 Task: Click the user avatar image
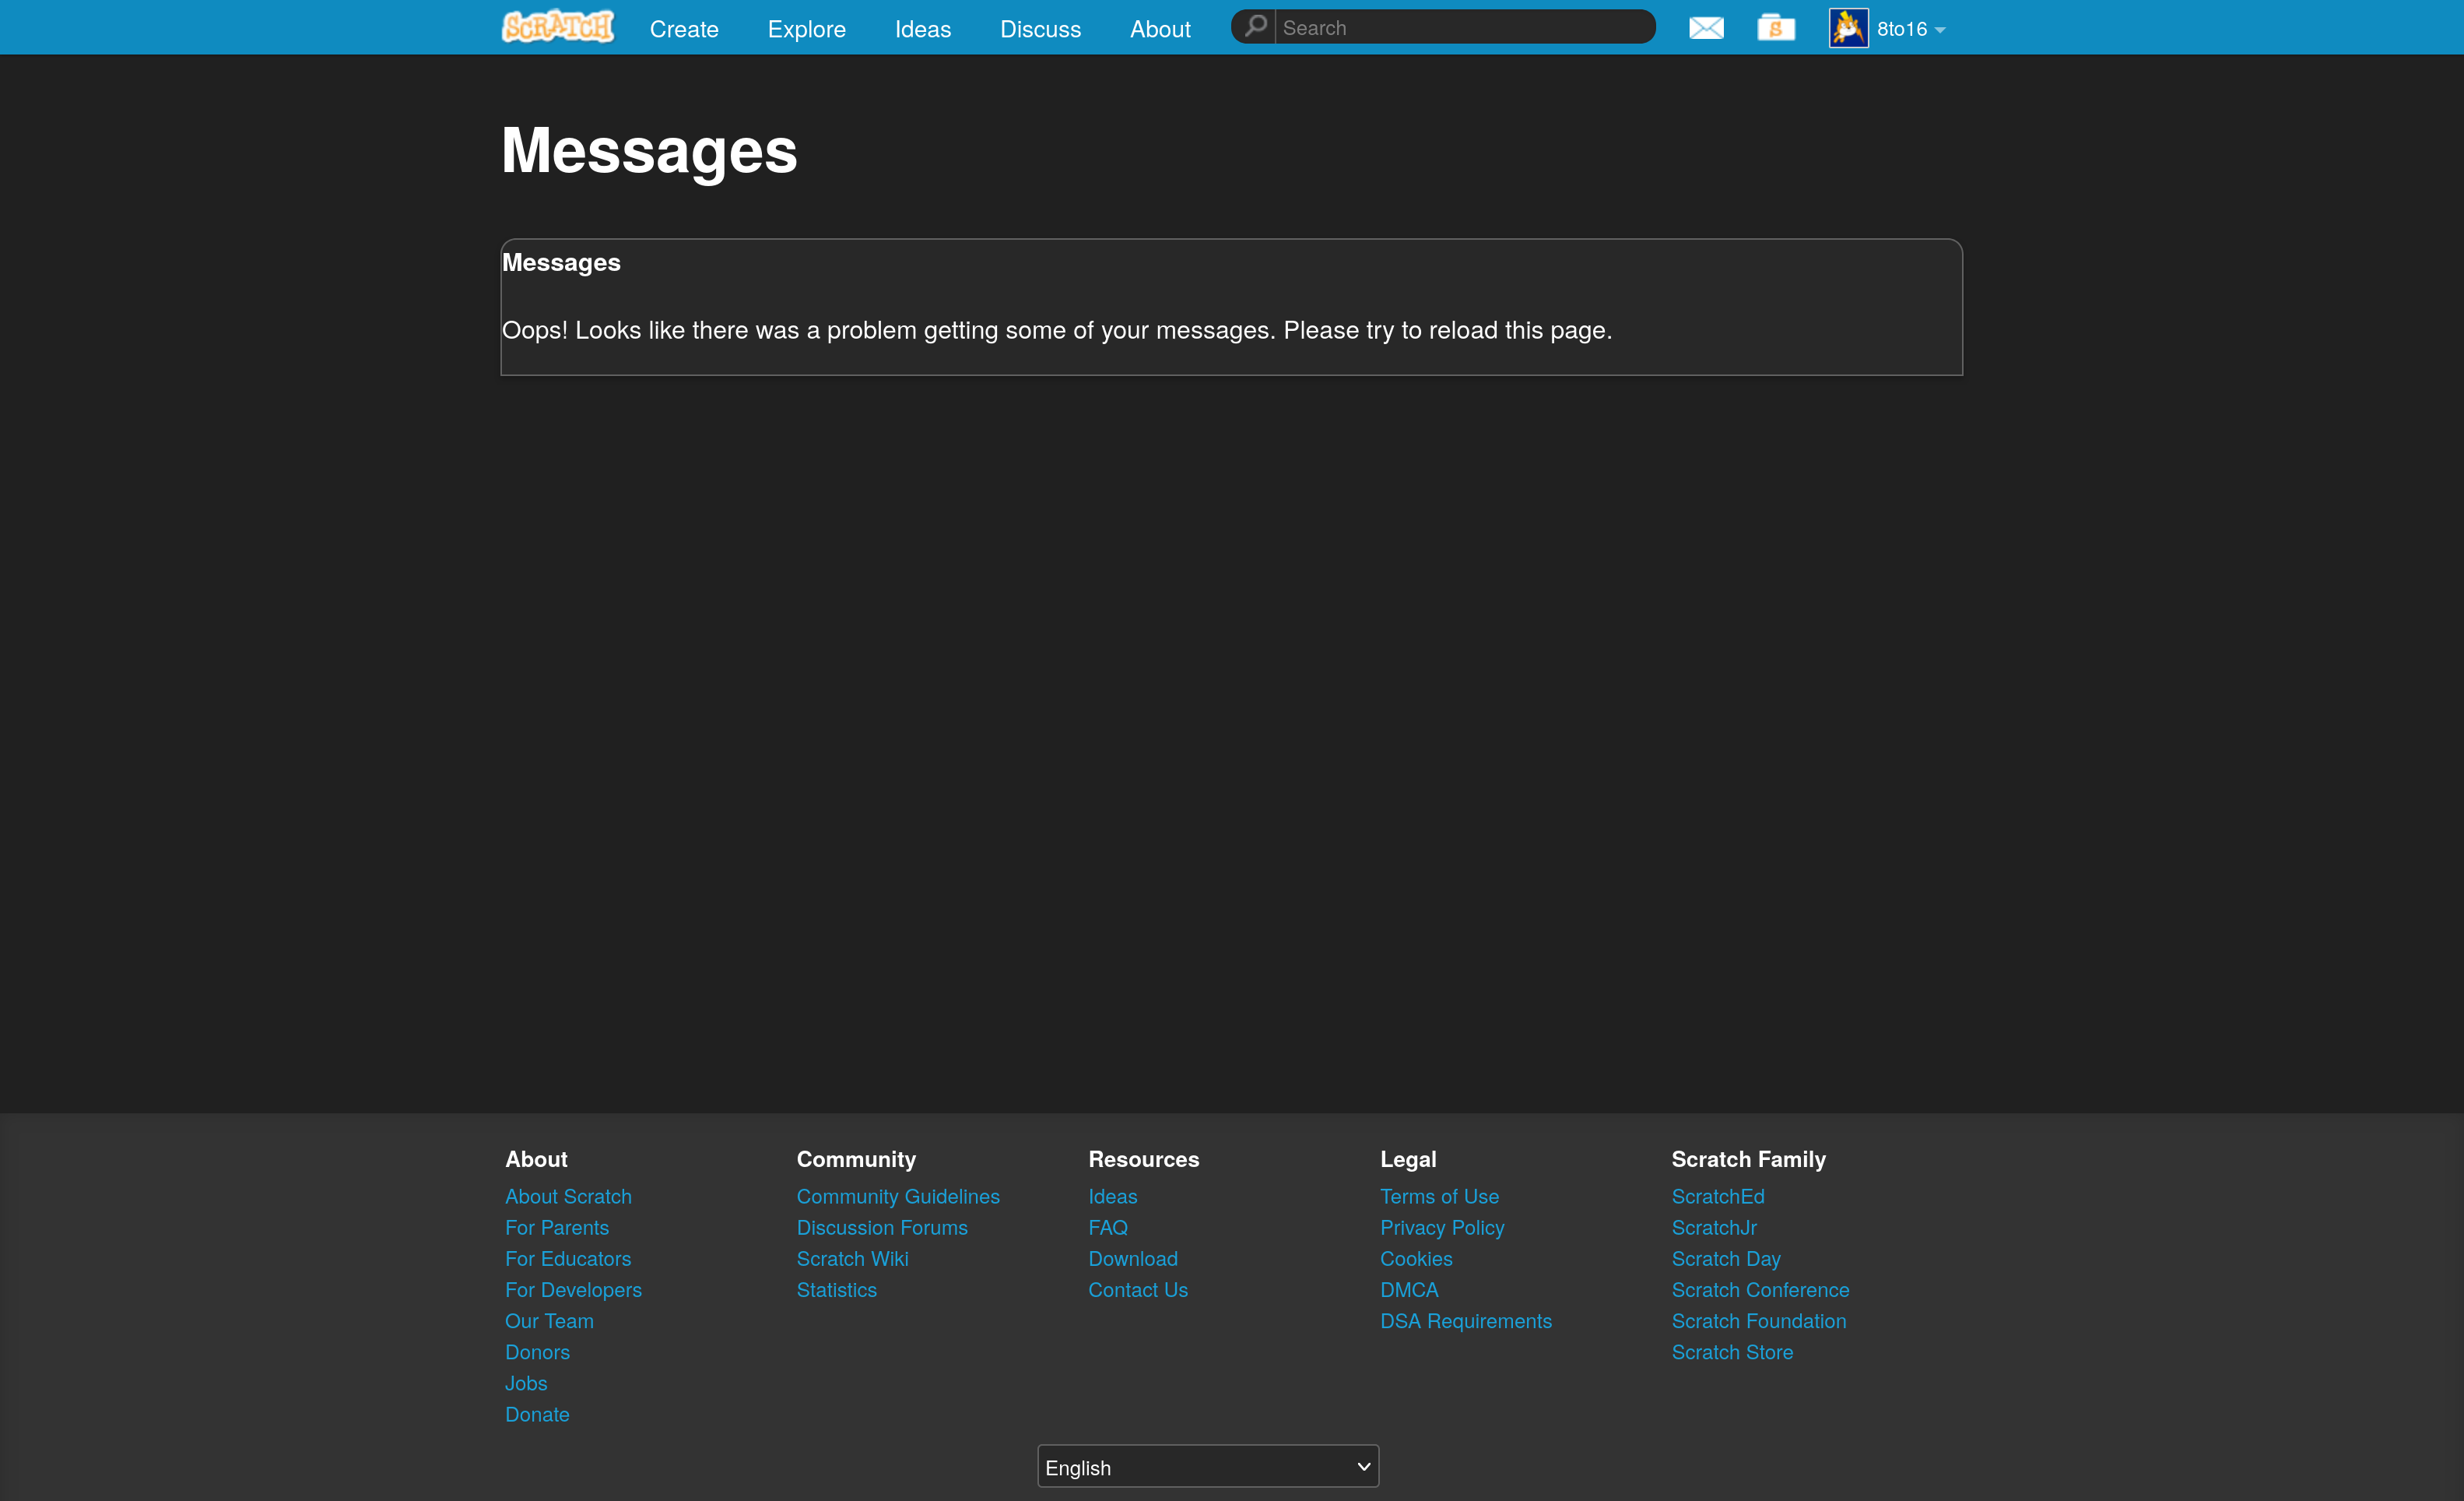click(x=1848, y=27)
